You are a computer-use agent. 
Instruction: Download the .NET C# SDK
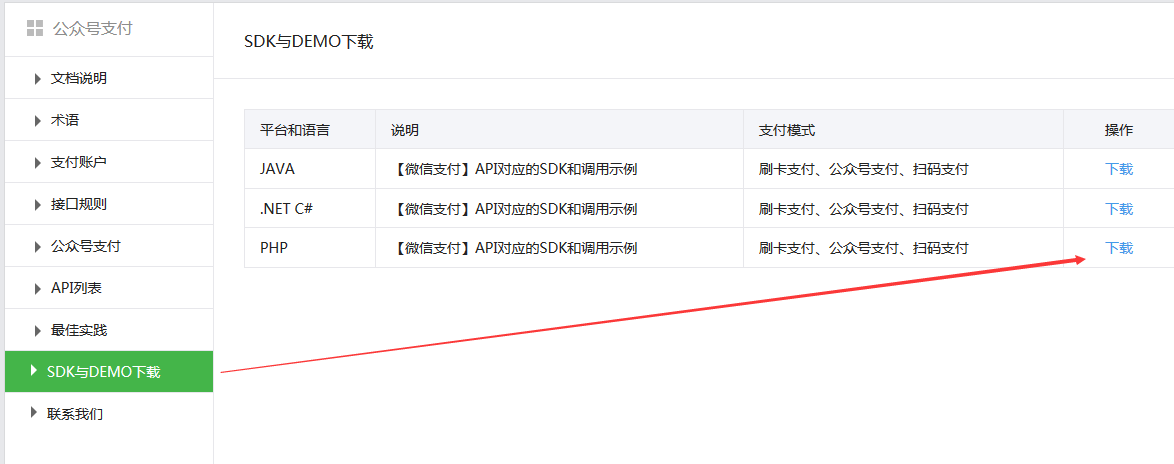1119,209
